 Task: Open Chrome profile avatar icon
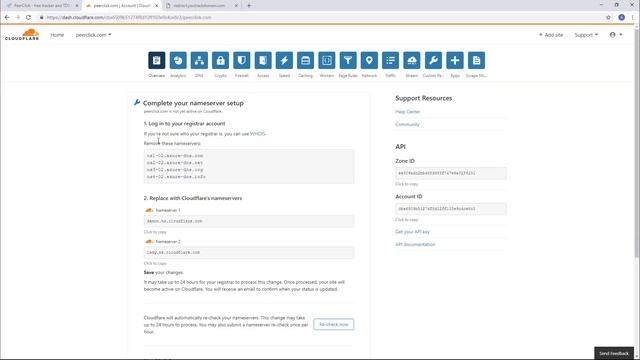621,17
